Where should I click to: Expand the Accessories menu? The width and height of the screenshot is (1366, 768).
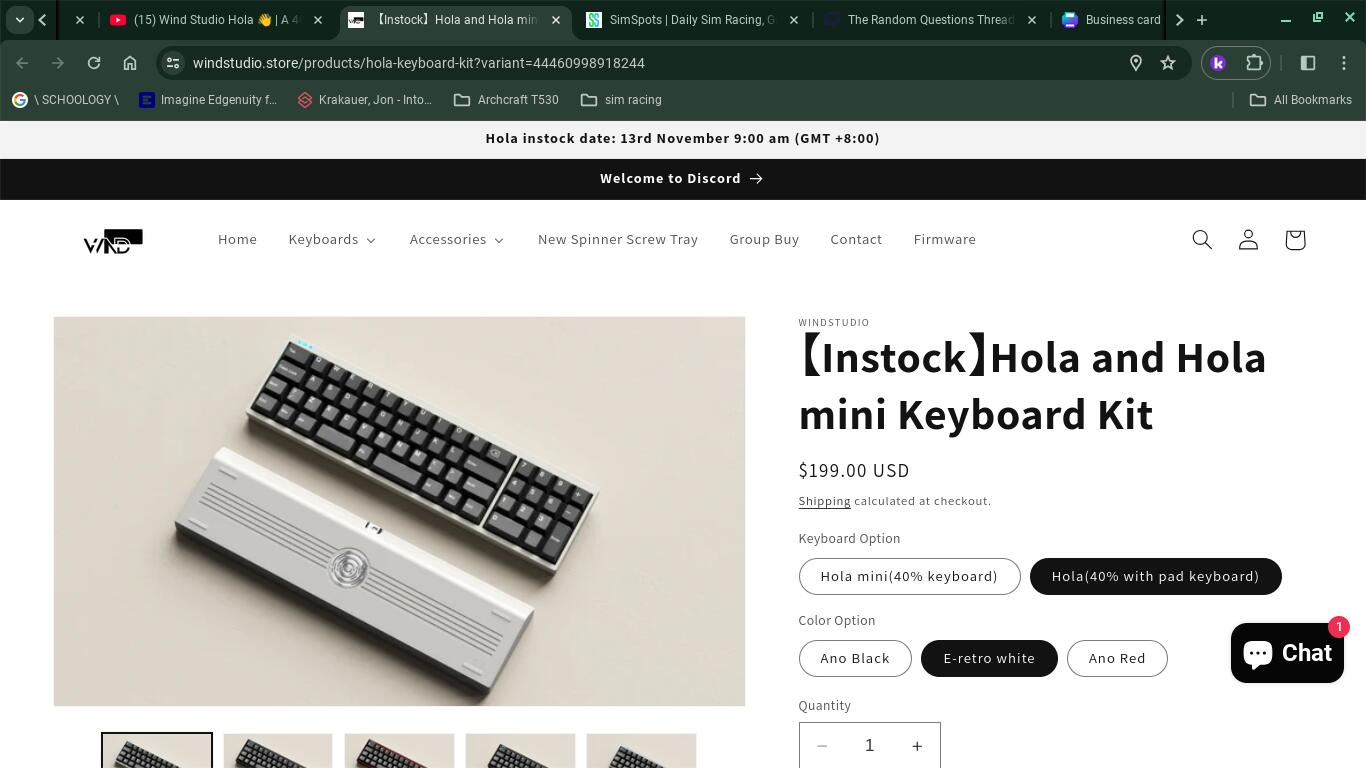click(x=457, y=240)
